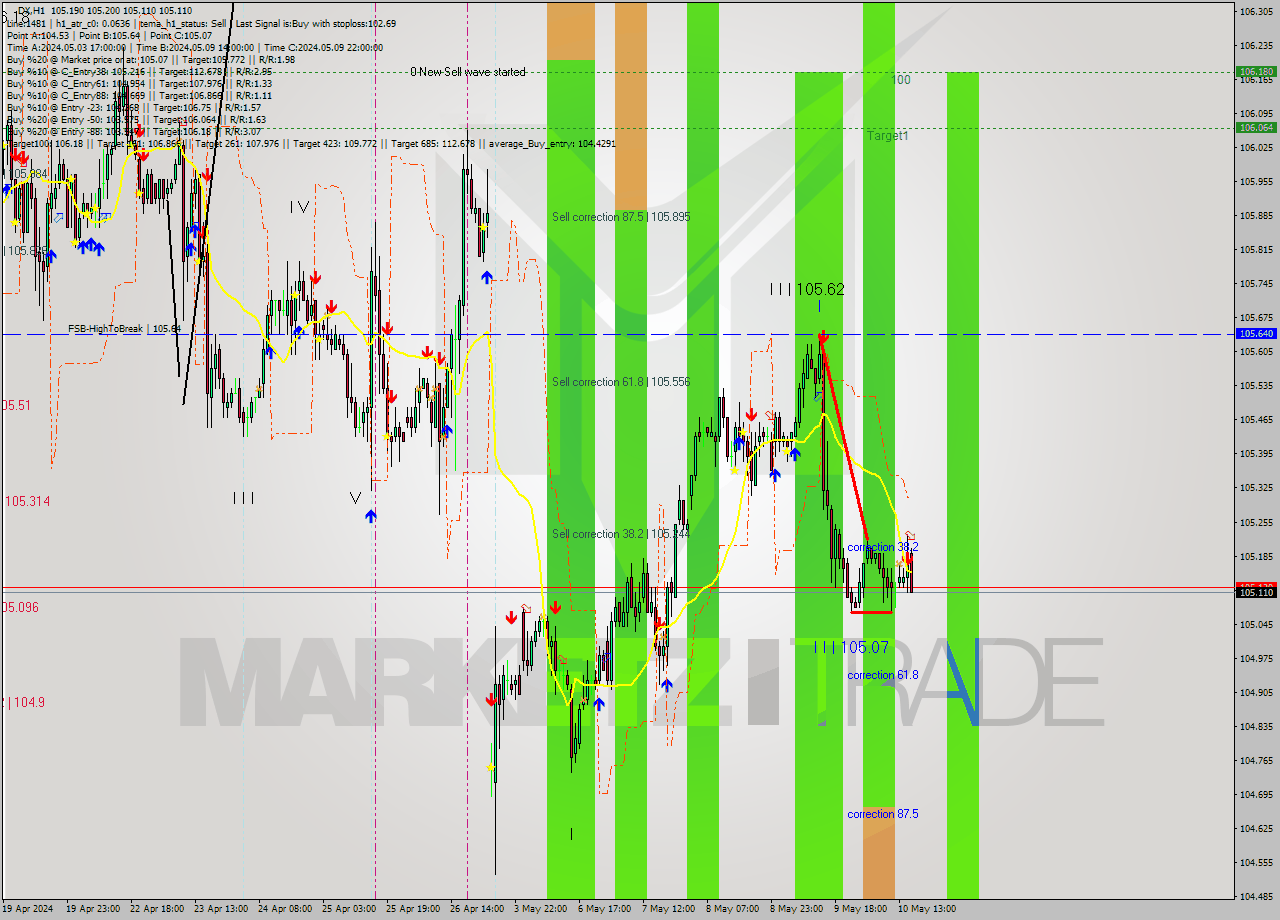
Task: Select the FSB-HighToBreak | 105.64 label
Action: [124, 328]
